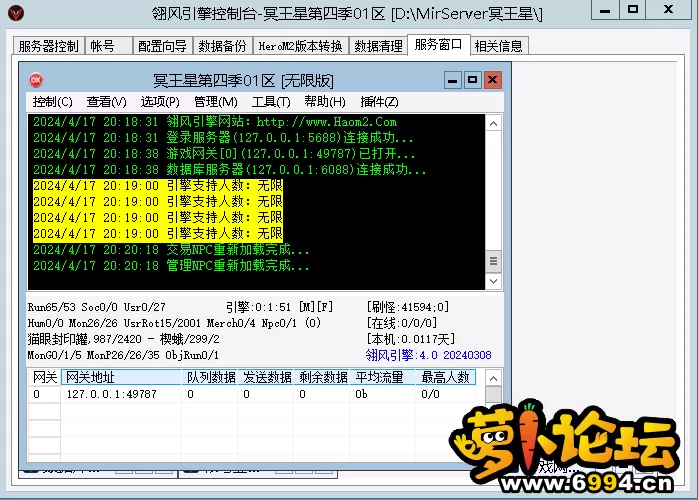The width and height of the screenshot is (698, 500).
Task: Open HeroM2版本转换 tab
Action: point(300,46)
